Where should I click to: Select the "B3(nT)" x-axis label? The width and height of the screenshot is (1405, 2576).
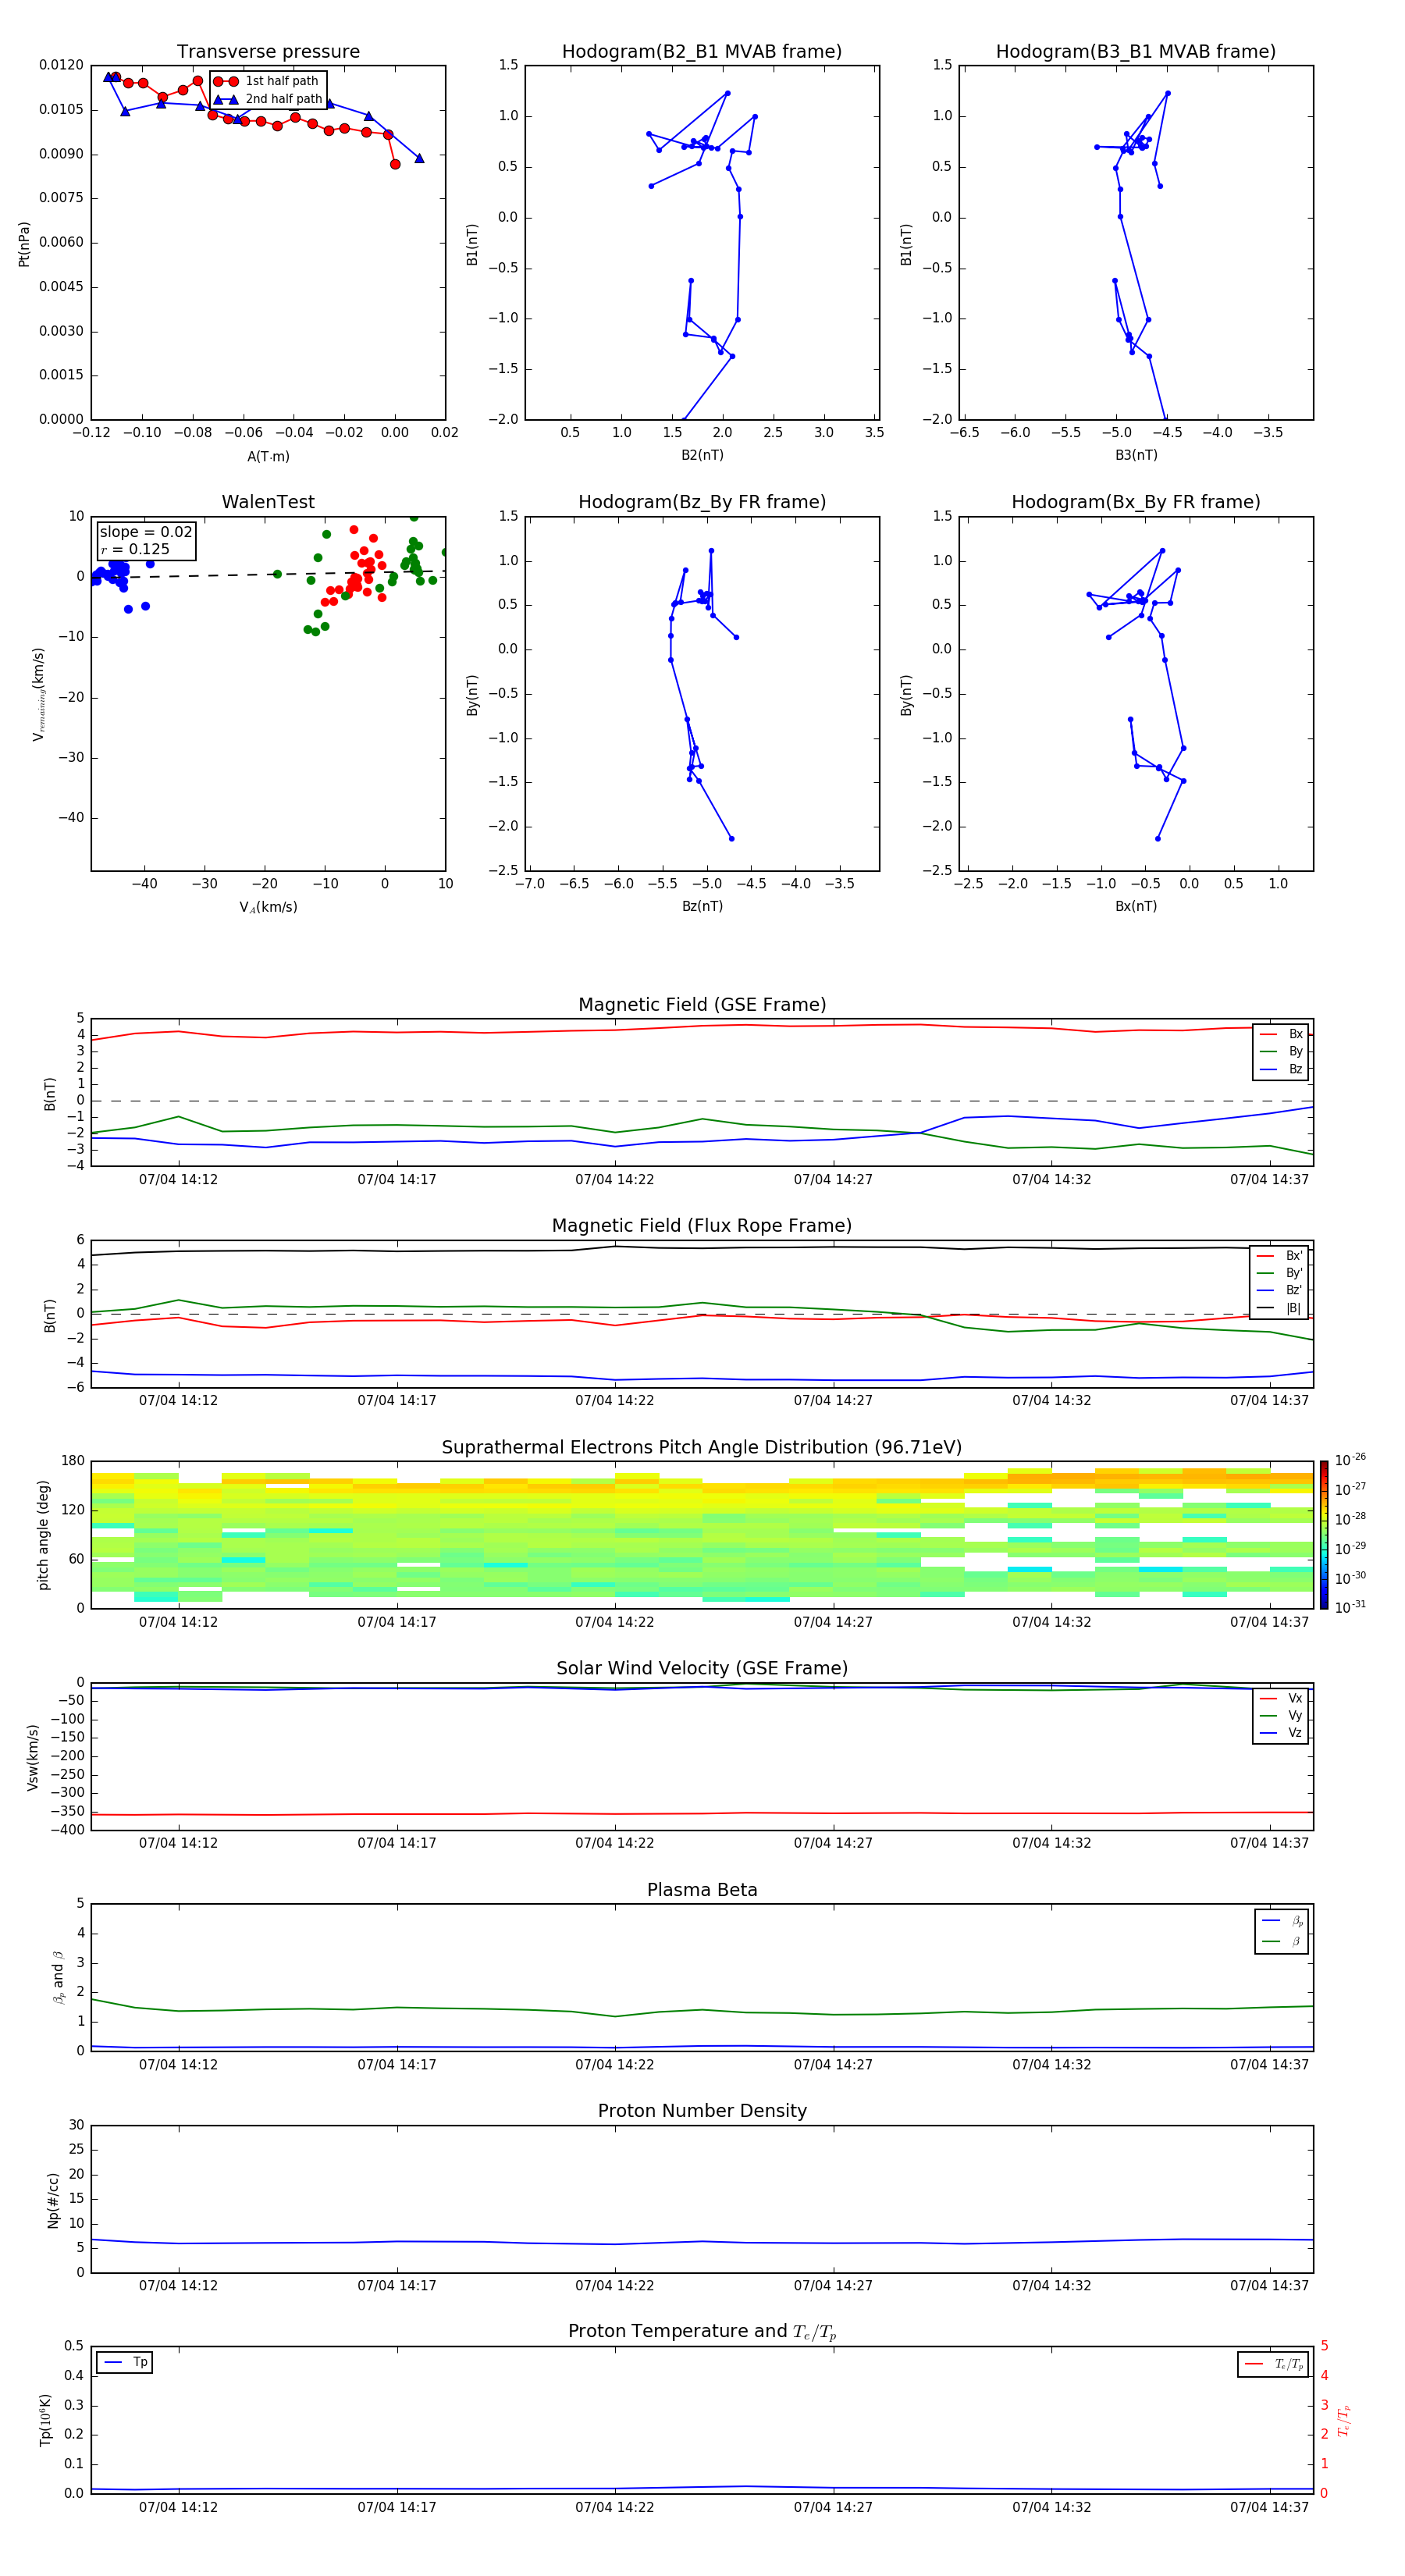coord(1136,455)
